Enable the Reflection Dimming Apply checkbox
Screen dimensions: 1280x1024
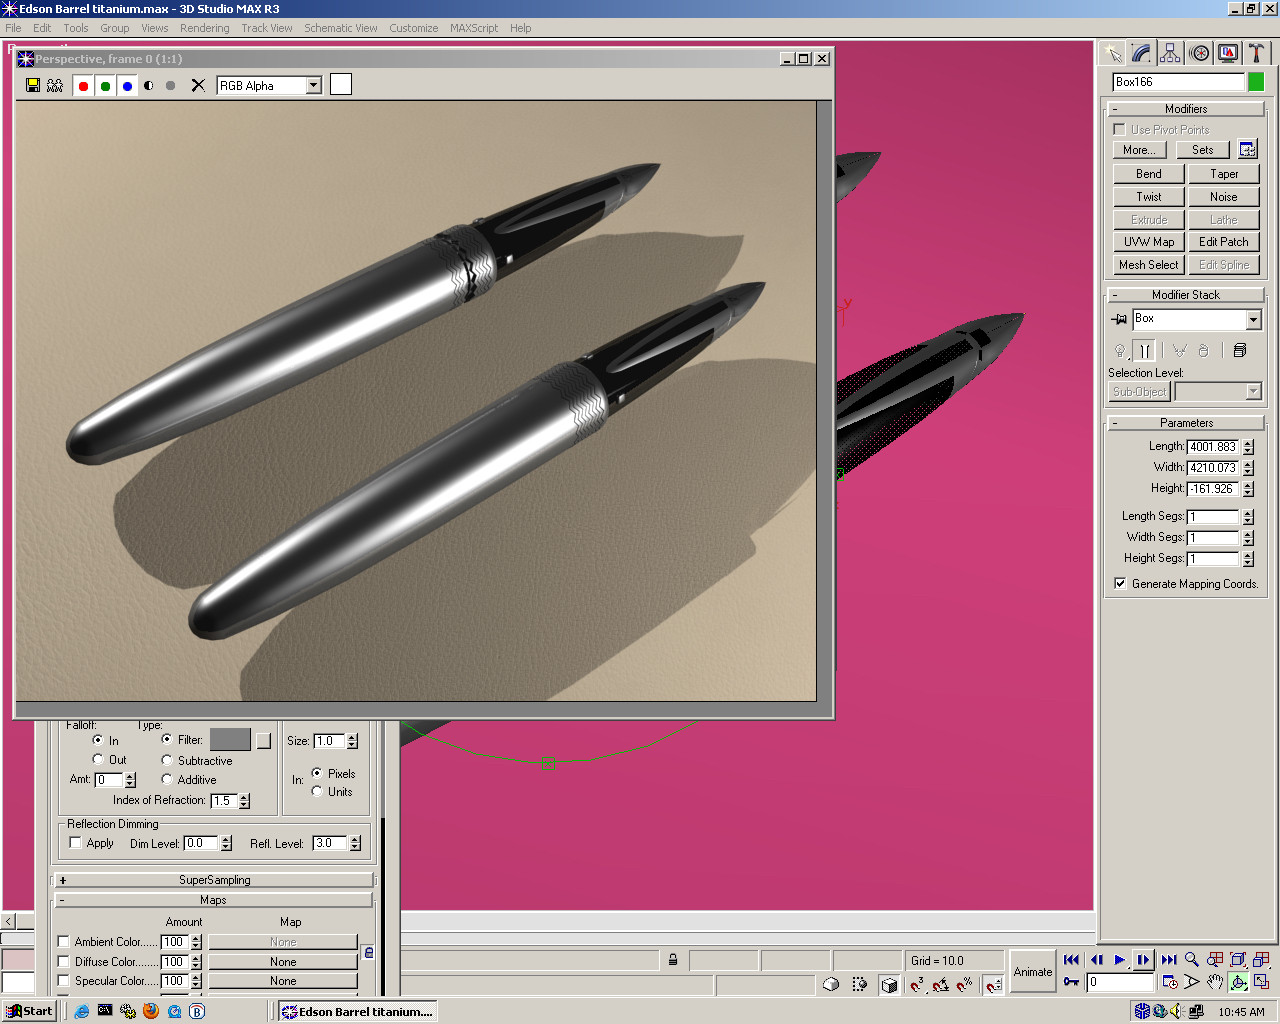coord(76,843)
